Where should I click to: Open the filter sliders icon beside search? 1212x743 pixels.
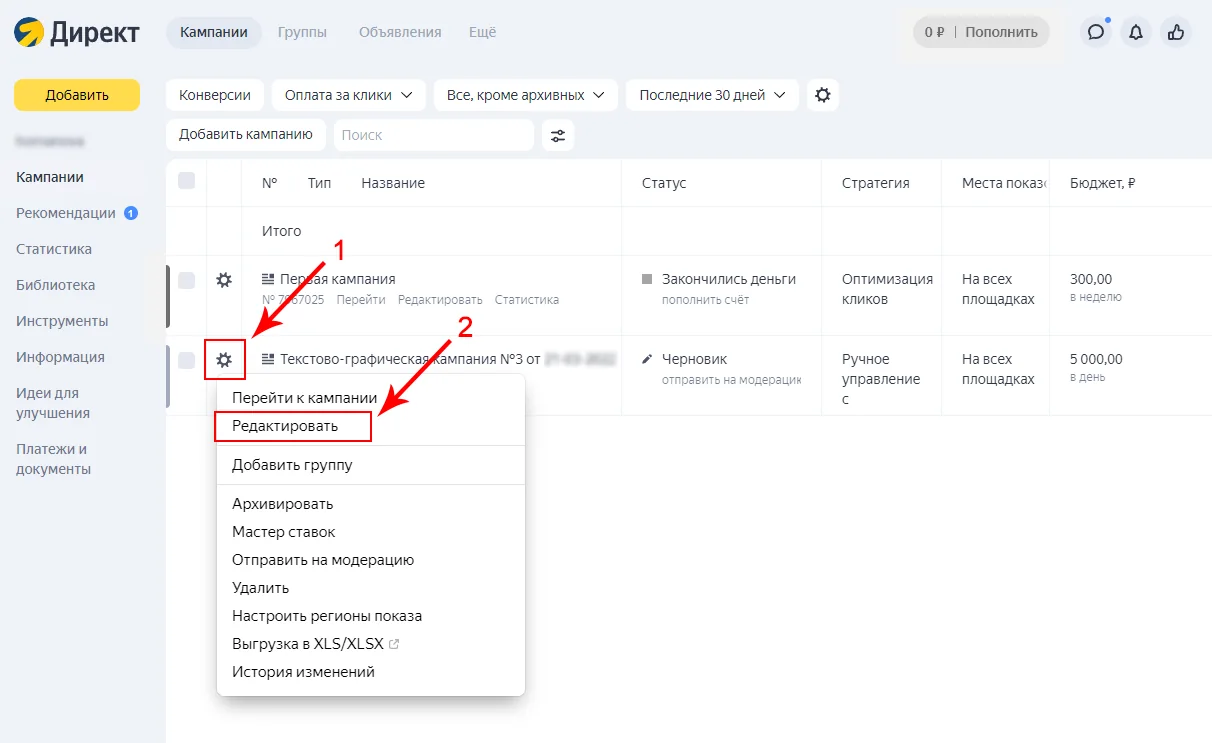click(x=558, y=135)
